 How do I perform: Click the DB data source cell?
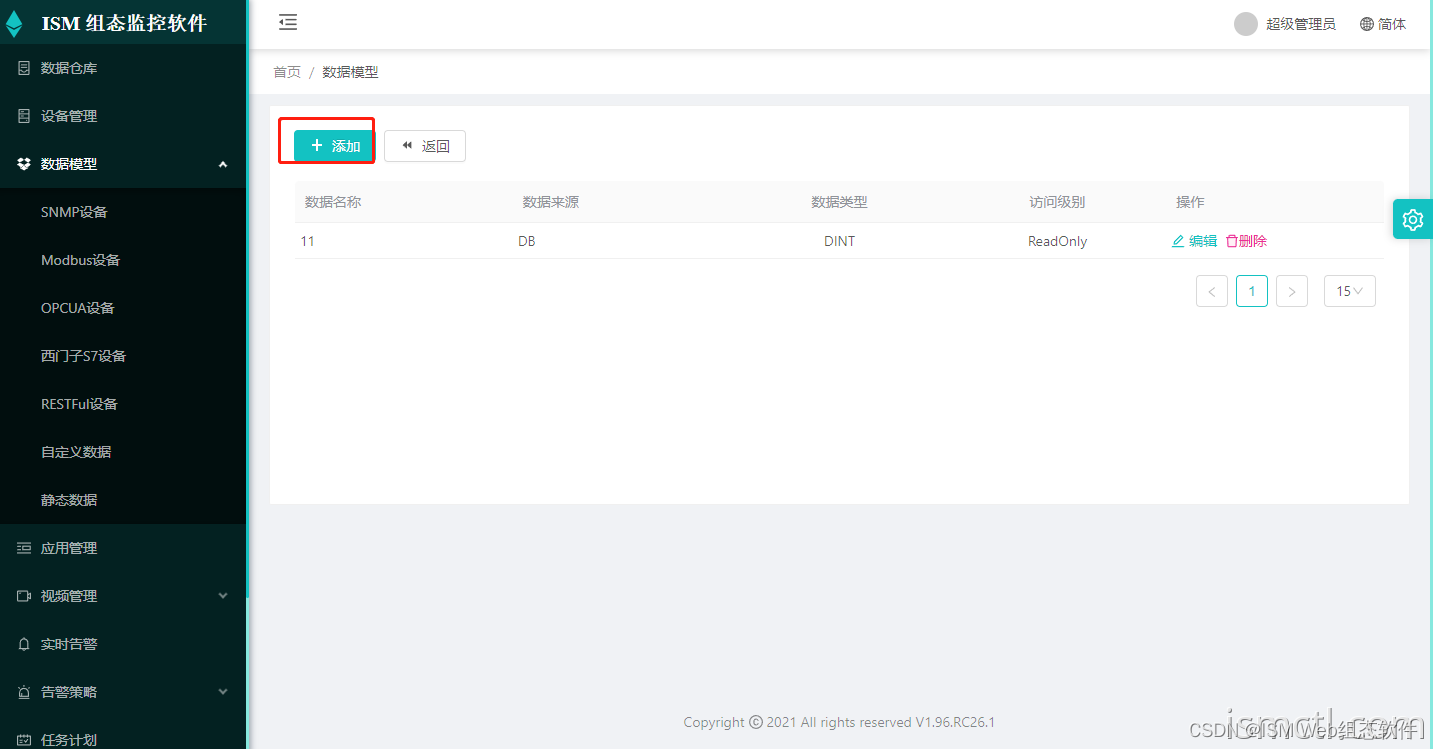[526, 241]
